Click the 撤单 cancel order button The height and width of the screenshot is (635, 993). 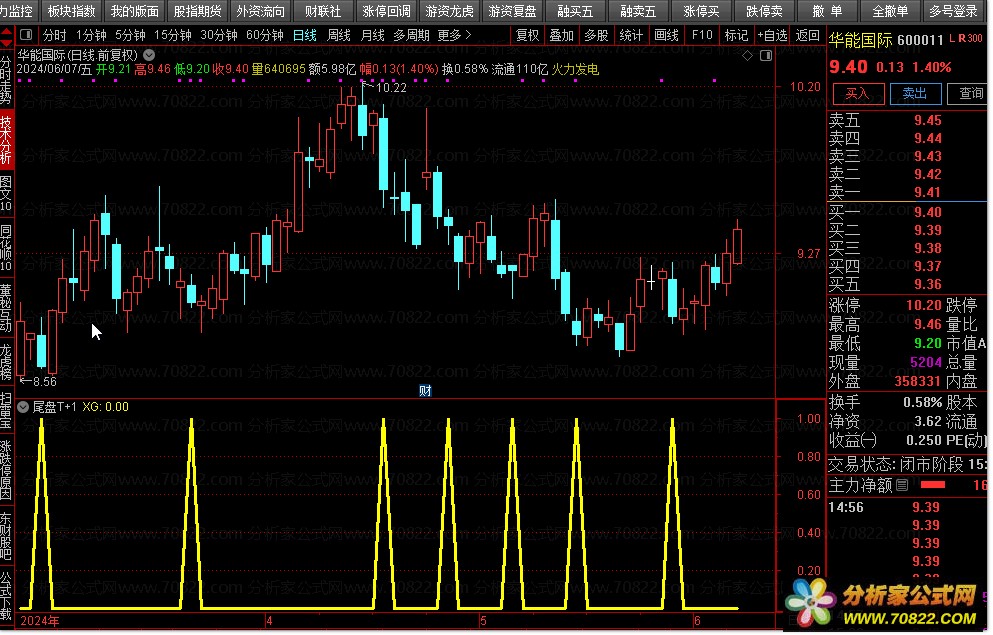pyautogui.click(x=827, y=11)
